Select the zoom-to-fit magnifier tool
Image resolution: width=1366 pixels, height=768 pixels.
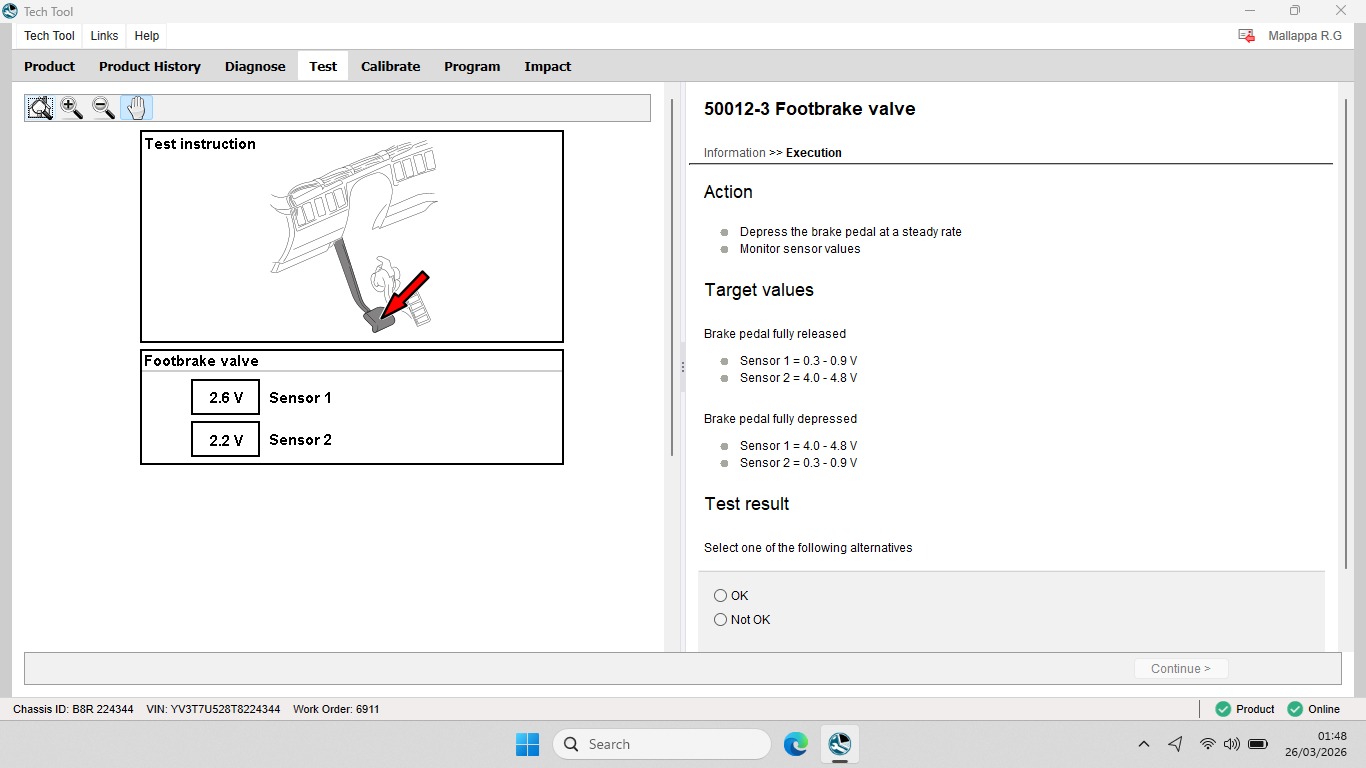click(40, 108)
